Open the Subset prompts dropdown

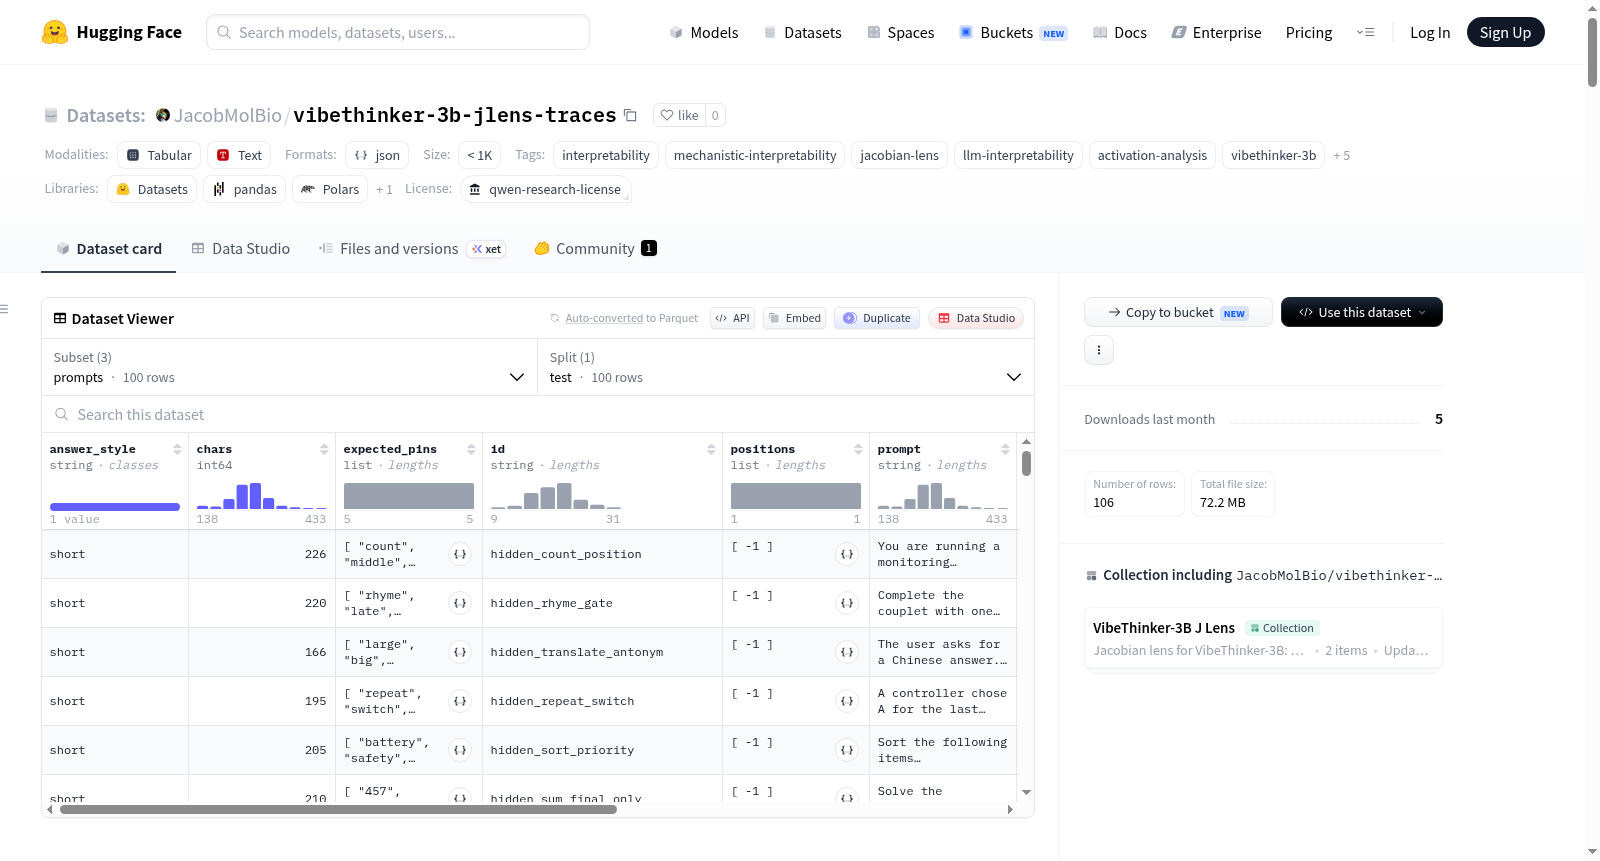pyautogui.click(x=289, y=367)
